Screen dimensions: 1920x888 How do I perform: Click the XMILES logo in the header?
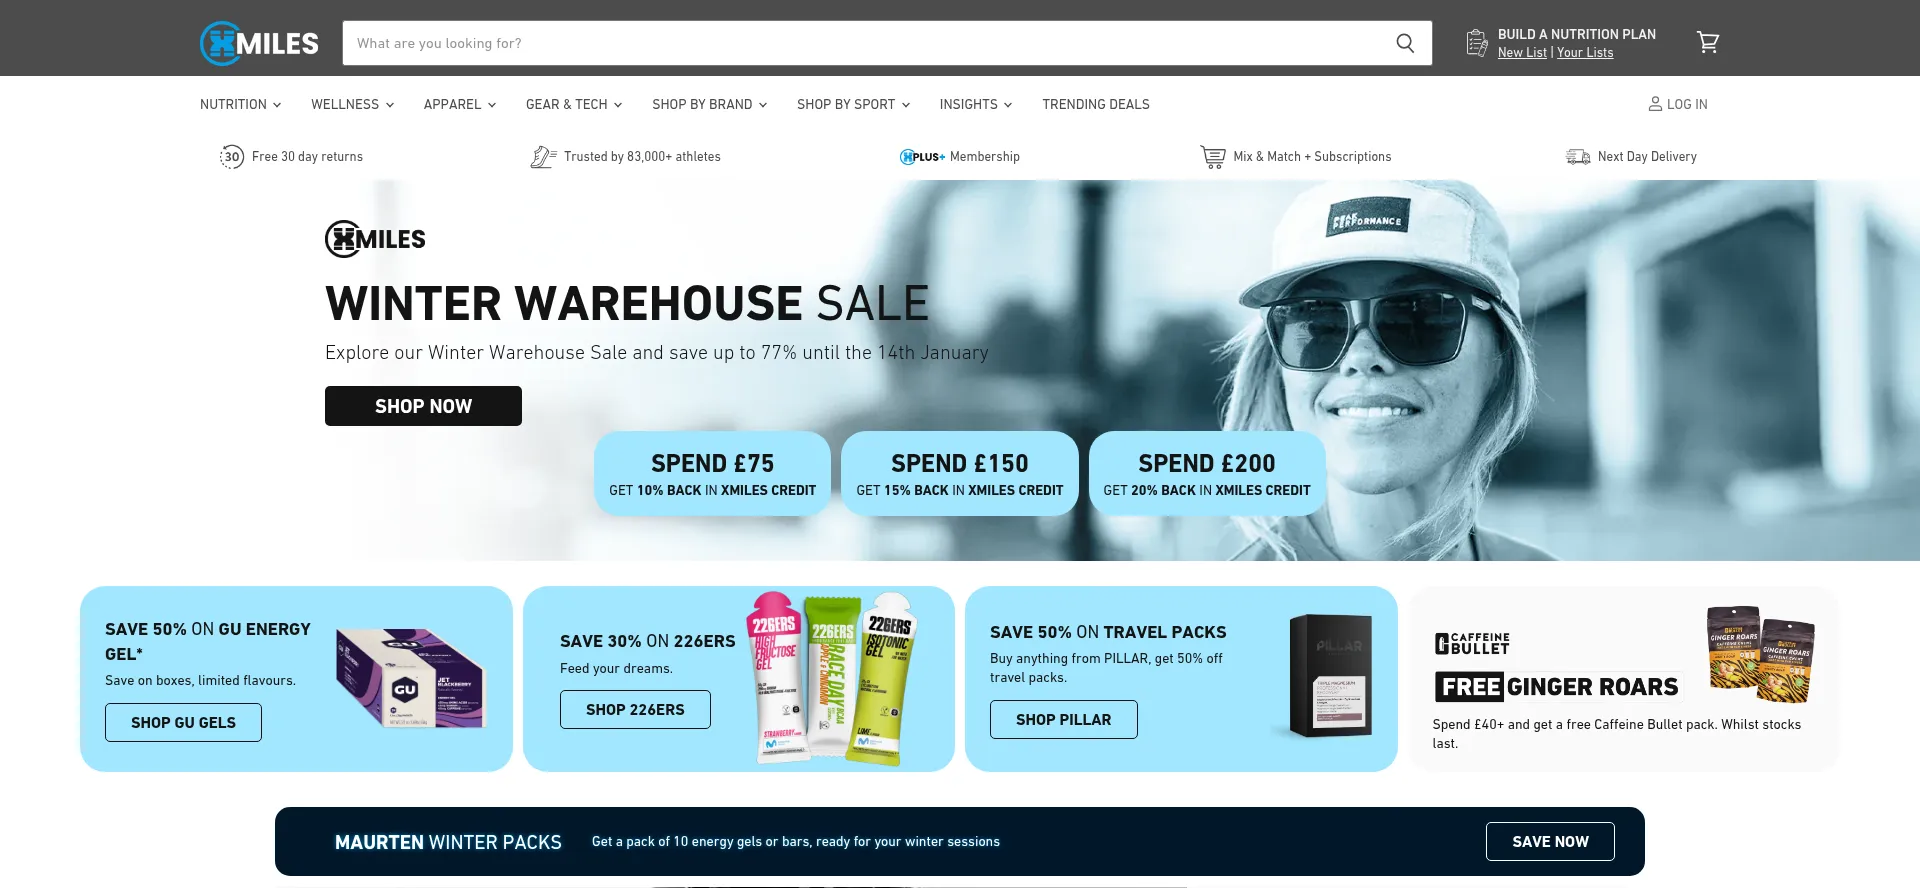(259, 43)
